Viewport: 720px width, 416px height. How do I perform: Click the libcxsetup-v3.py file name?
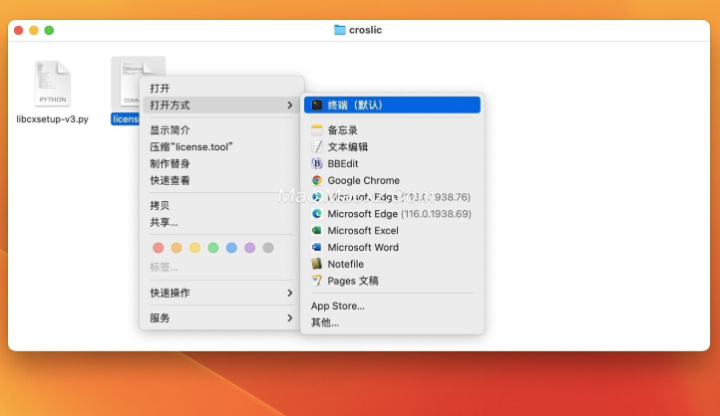(x=52, y=119)
